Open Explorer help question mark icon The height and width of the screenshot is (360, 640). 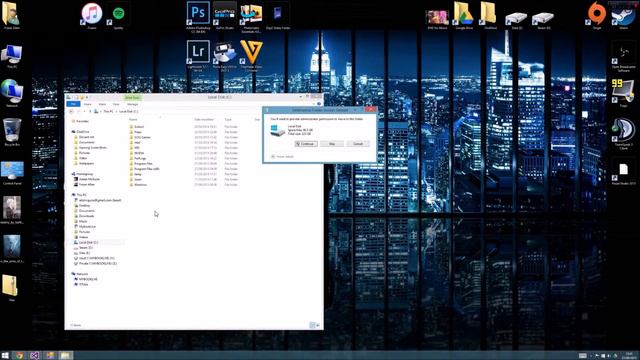pos(319,104)
